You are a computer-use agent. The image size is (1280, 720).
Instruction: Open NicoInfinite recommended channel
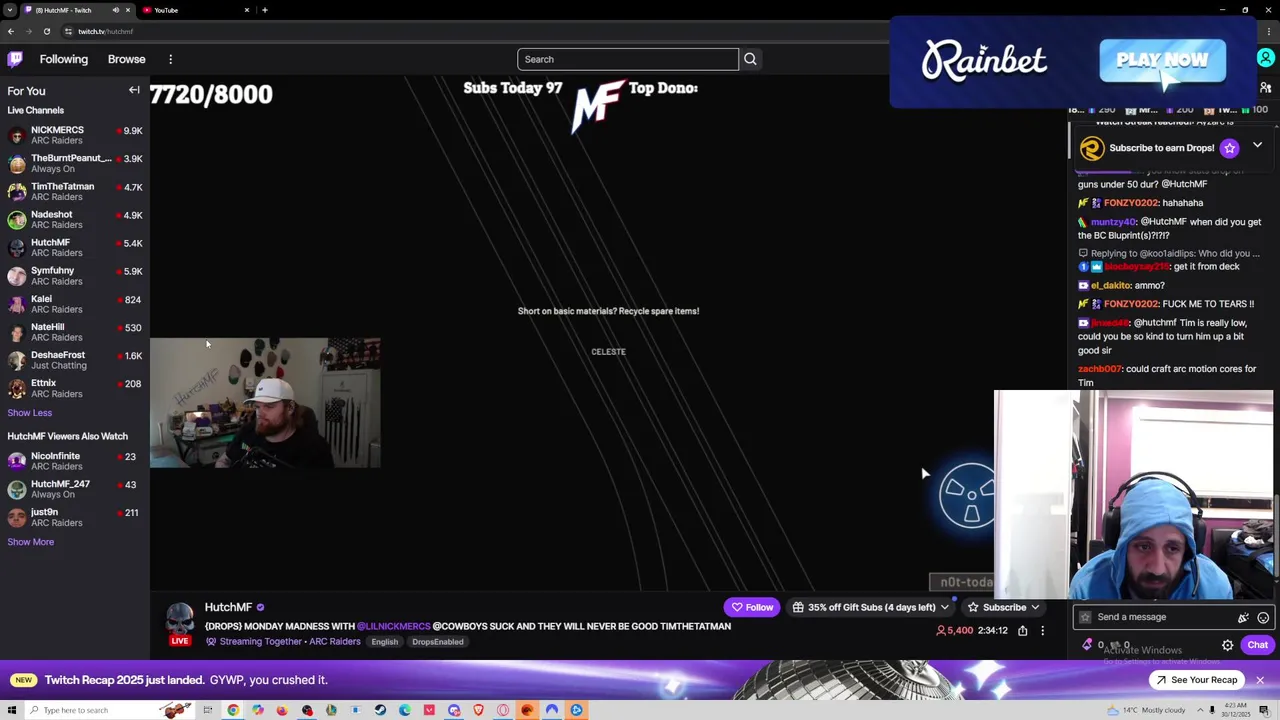[75, 461]
